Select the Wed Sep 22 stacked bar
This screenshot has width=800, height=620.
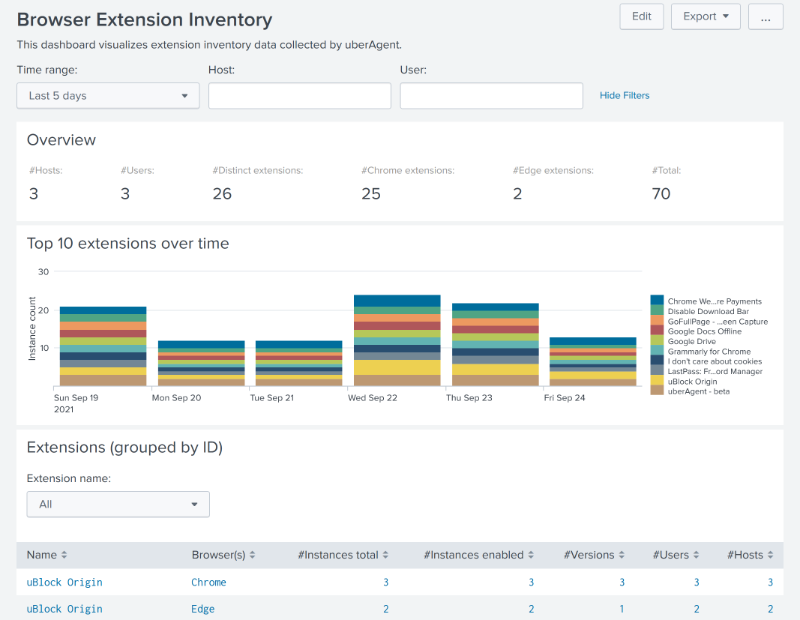coord(397,341)
